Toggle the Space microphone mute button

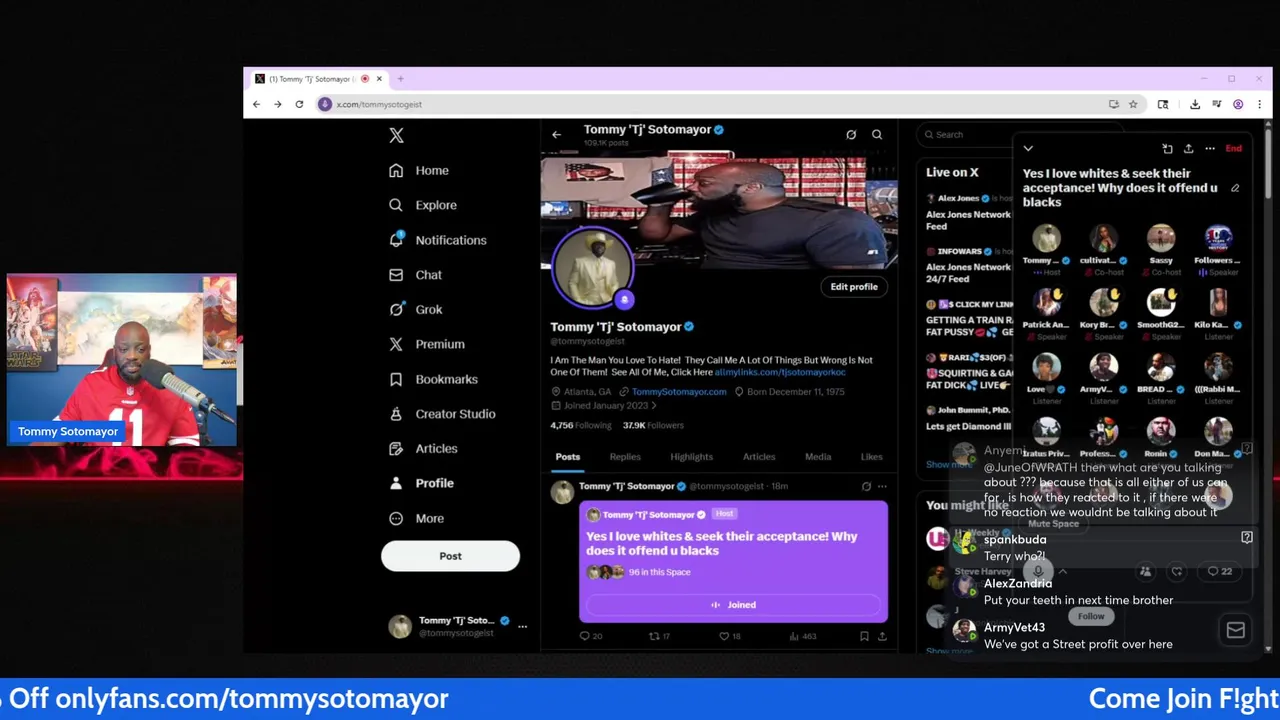[x=1038, y=571]
